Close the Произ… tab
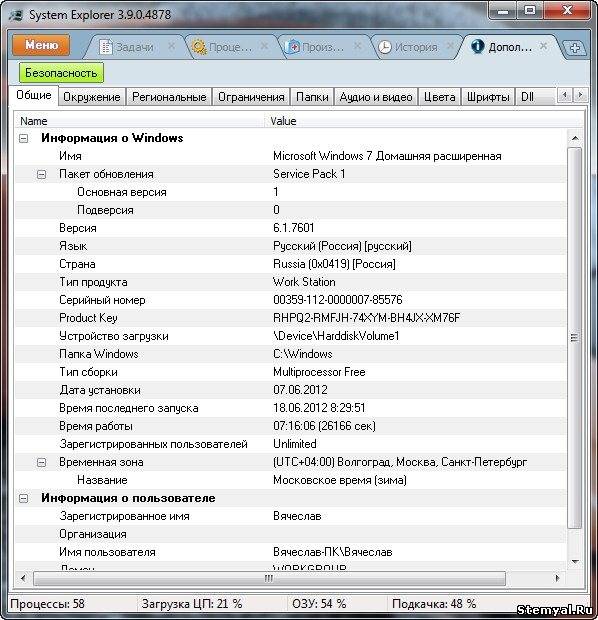Image resolution: width=598 pixels, height=620 pixels. click(358, 46)
